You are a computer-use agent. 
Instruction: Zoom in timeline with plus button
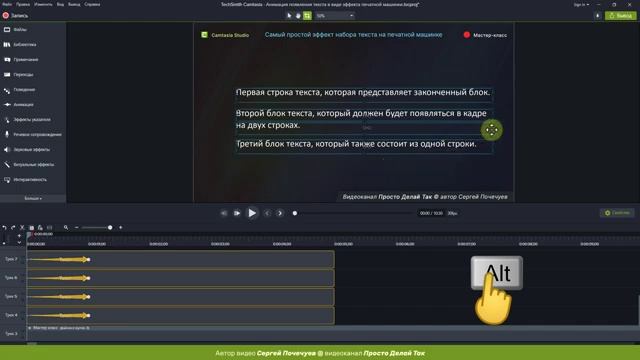pyautogui.click(x=120, y=227)
